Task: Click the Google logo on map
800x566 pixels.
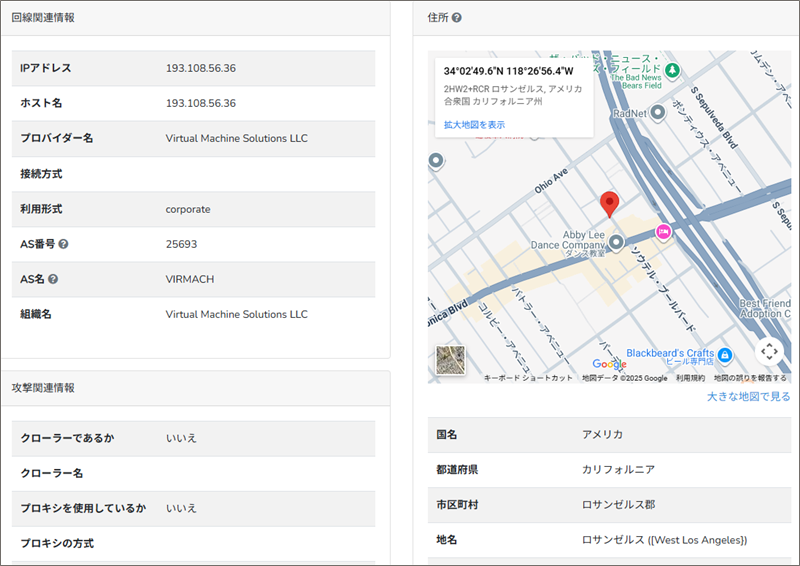Action: [x=609, y=365]
